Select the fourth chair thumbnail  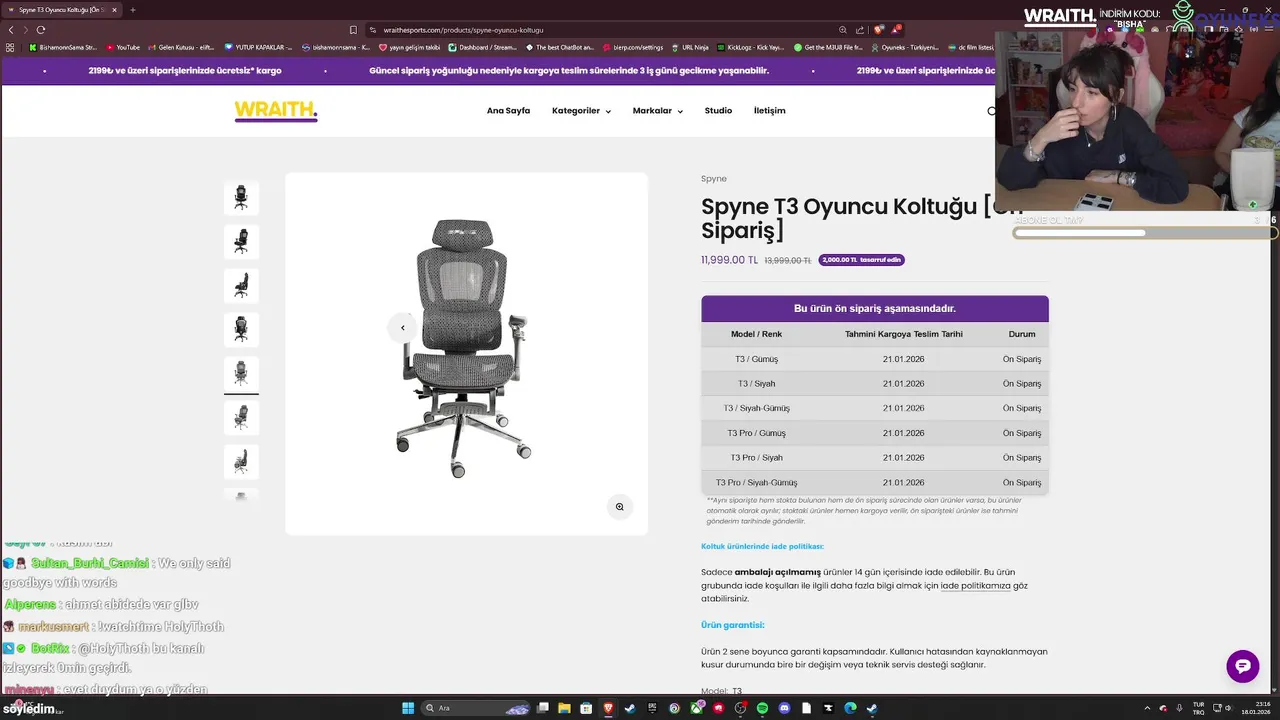(x=241, y=330)
